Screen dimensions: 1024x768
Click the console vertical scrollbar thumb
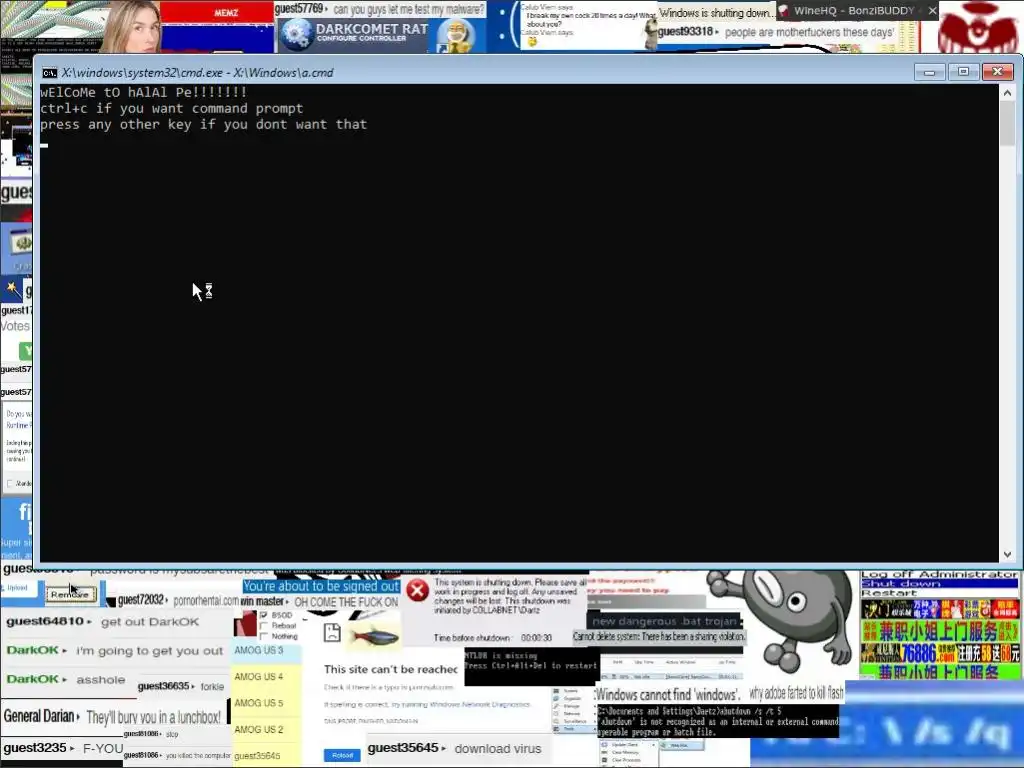pos(1007,123)
